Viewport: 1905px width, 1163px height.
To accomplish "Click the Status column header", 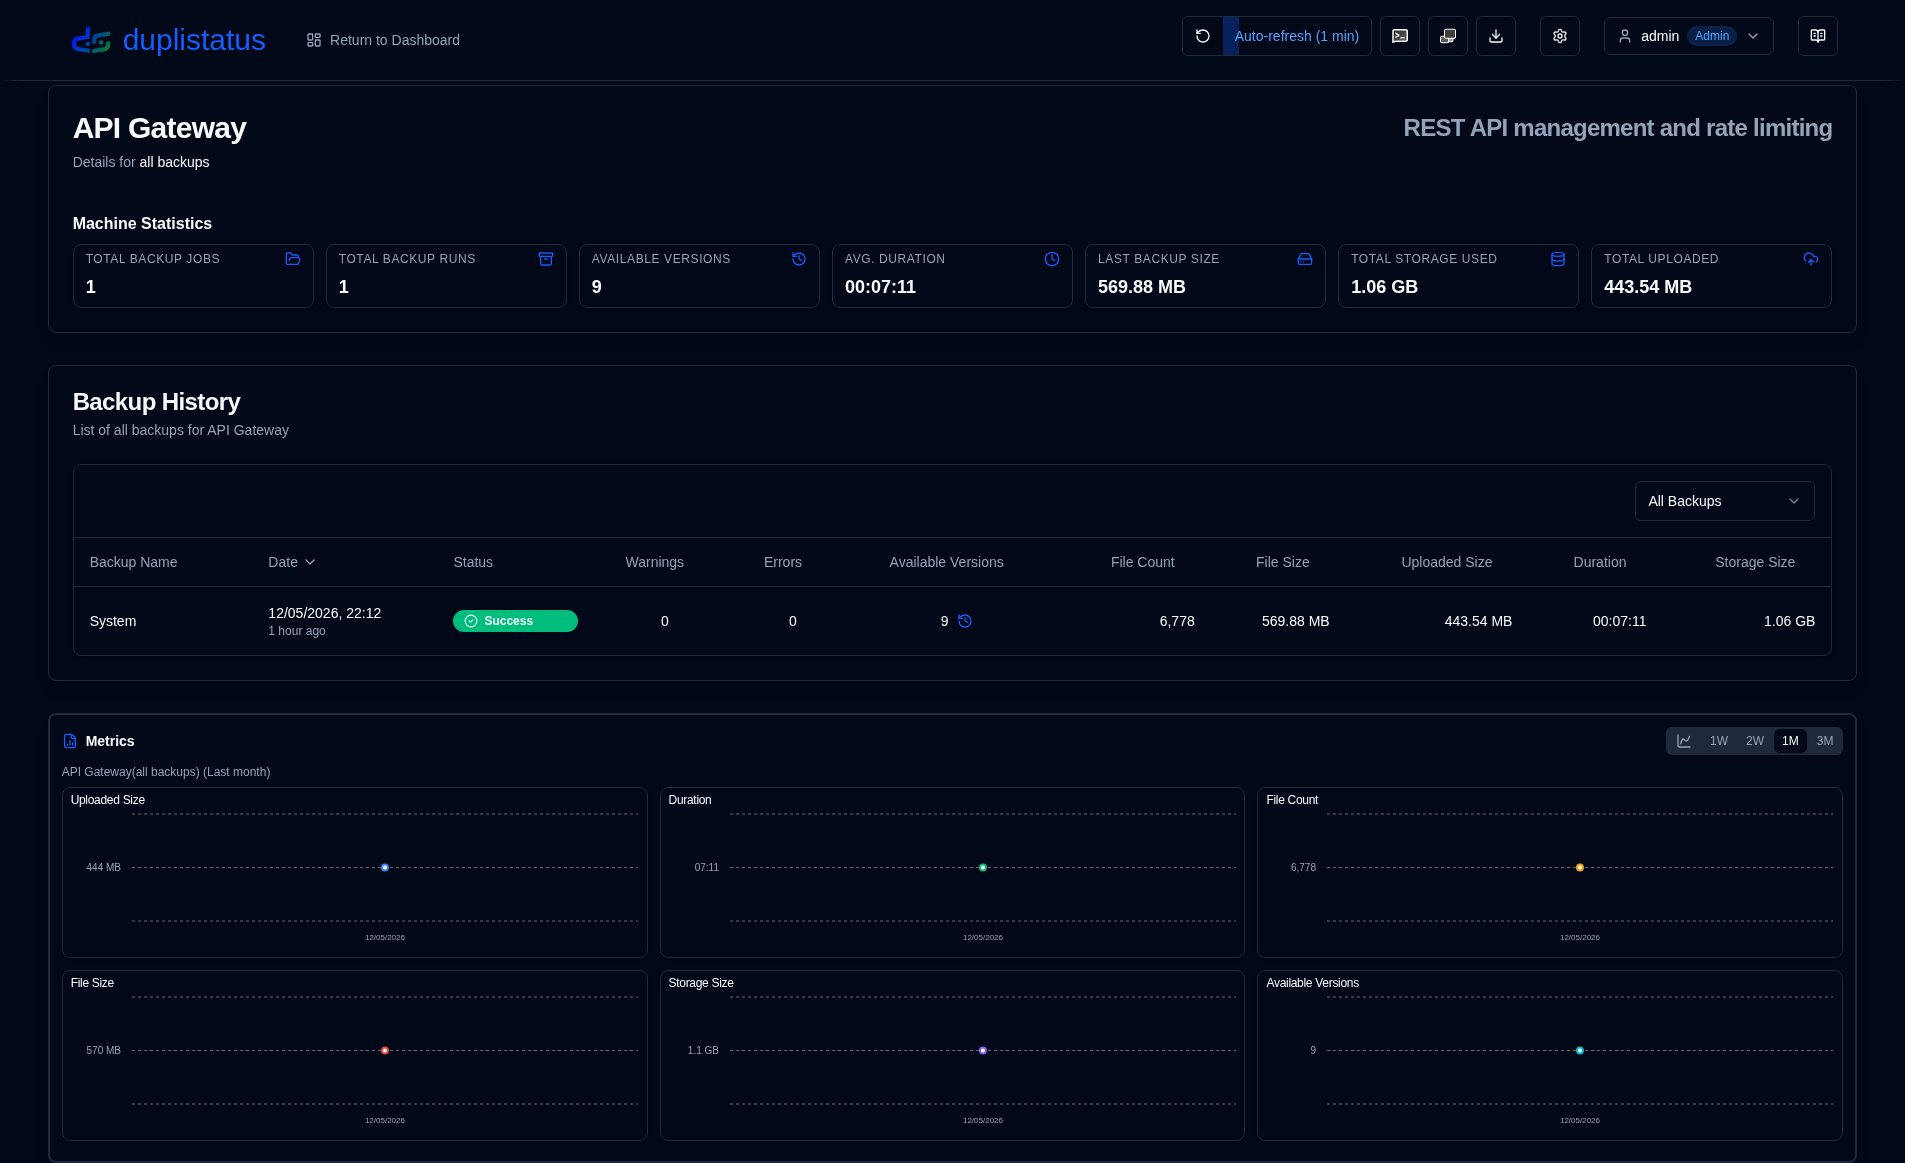I will (473, 562).
